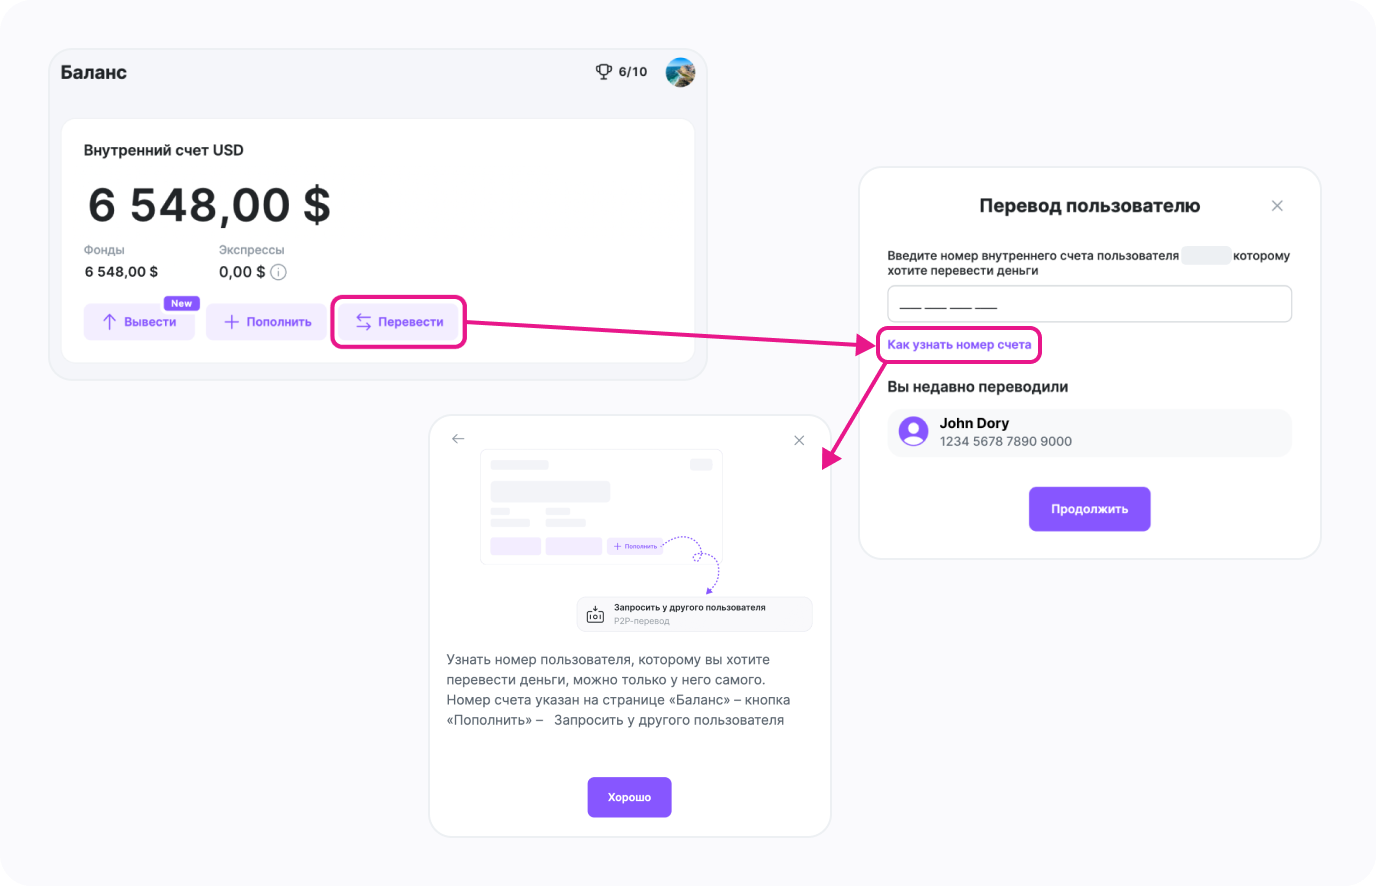Close the account number help dialog

pos(799,440)
